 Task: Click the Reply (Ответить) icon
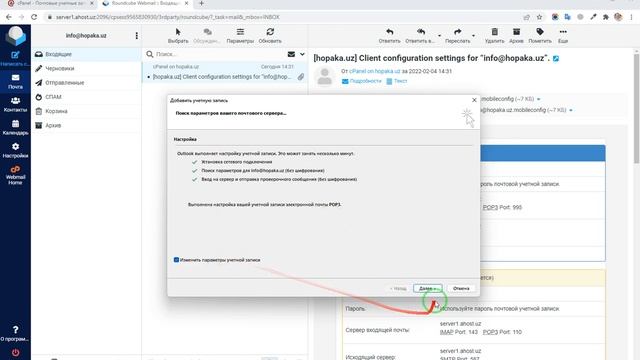(x=389, y=36)
